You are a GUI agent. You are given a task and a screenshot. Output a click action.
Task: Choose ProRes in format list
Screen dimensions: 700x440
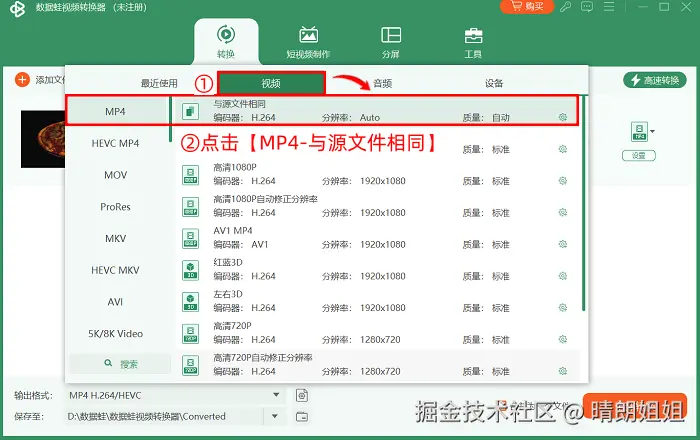(115, 207)
